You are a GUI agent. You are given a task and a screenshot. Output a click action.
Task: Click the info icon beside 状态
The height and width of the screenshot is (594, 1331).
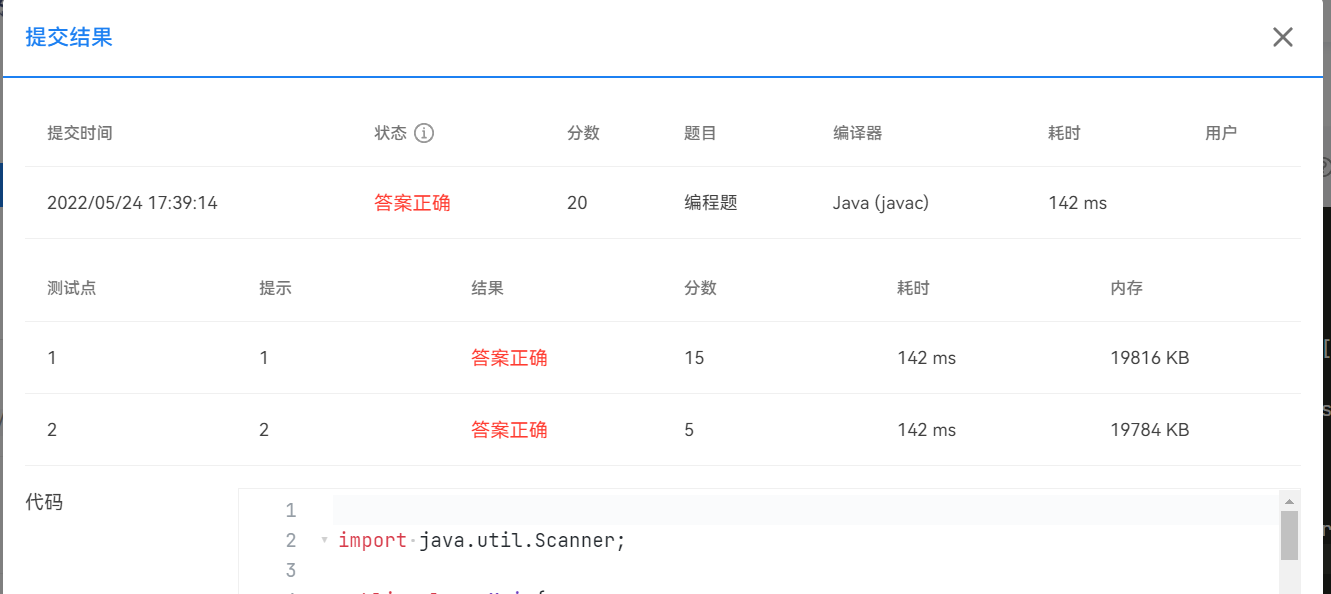click(x=424, y=133)
